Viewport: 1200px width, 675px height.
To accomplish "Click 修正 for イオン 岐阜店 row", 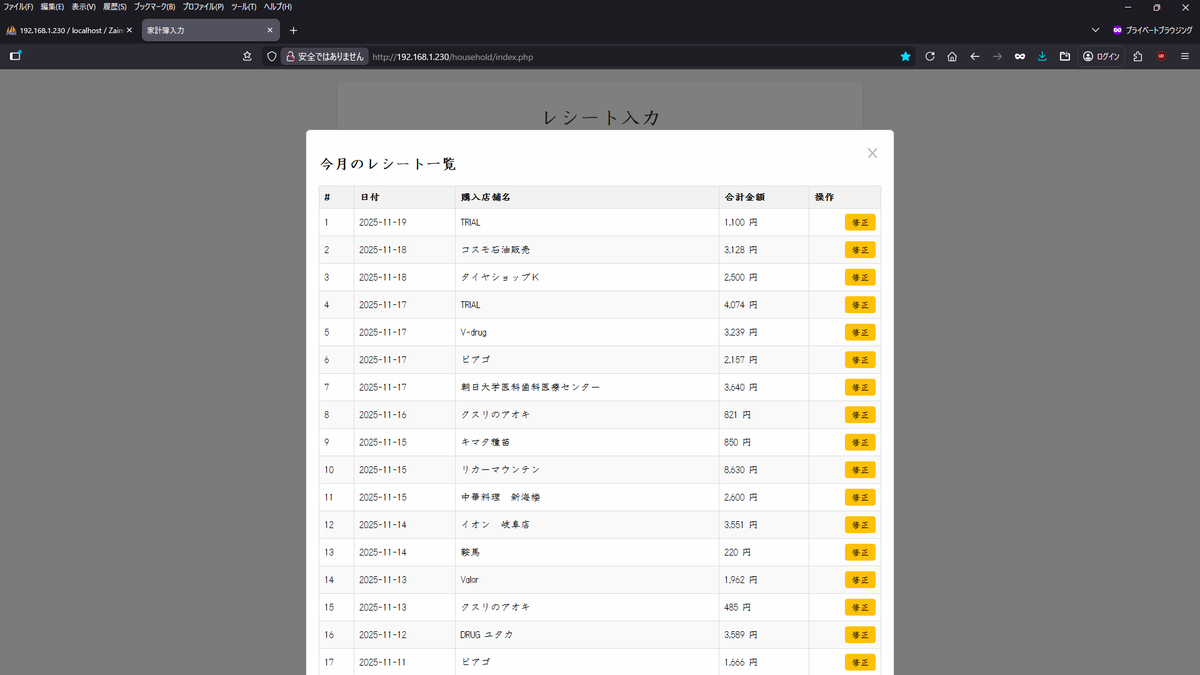I will pos(860,525).
